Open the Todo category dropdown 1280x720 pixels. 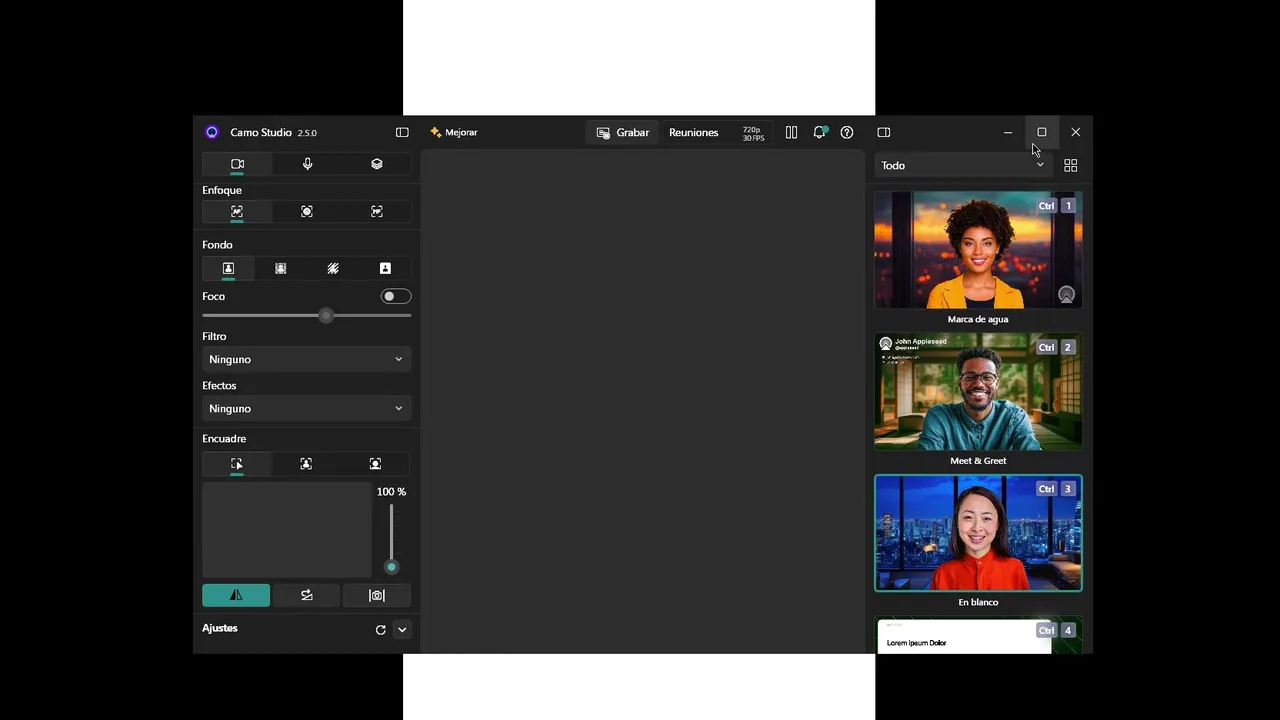[x=962, y=165]
